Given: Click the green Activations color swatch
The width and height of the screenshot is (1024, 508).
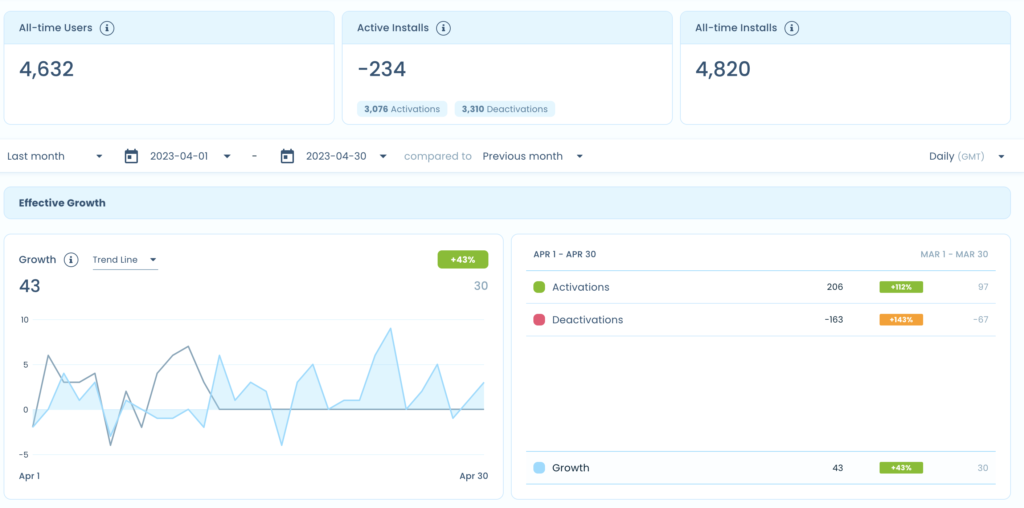Looking at the screenshot, I should [x=539, y=287].
